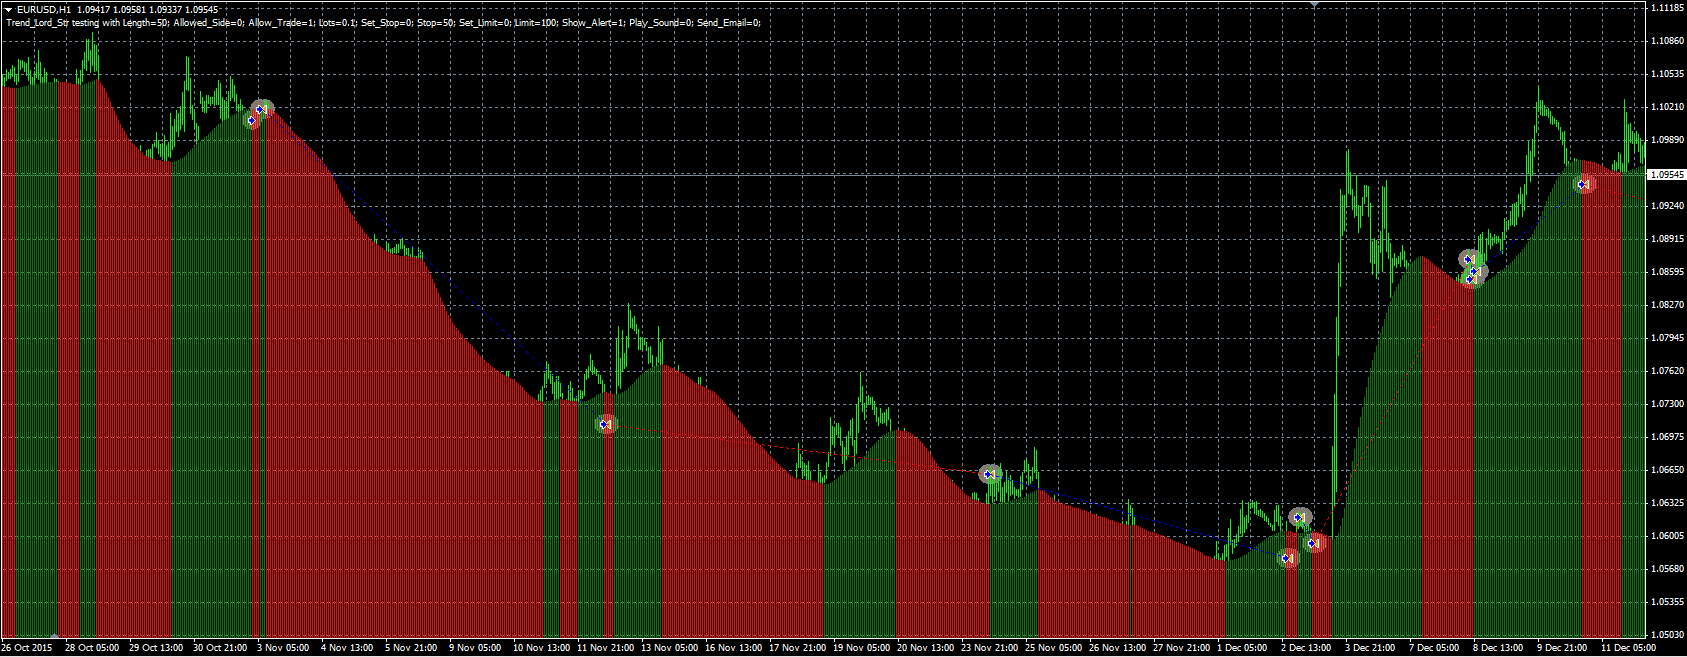Select the trade arrow marker near 23 Nov 21:00

pyautogui.click(x=989, y=473)
